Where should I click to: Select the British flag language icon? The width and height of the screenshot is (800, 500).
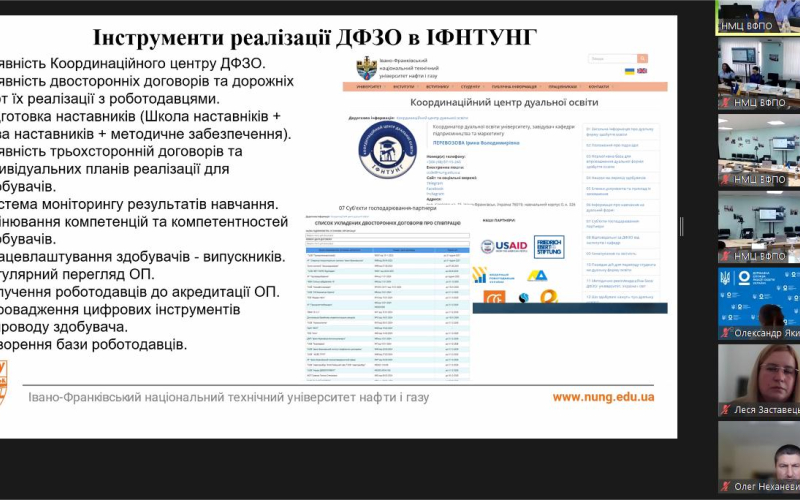click(642, 71)
